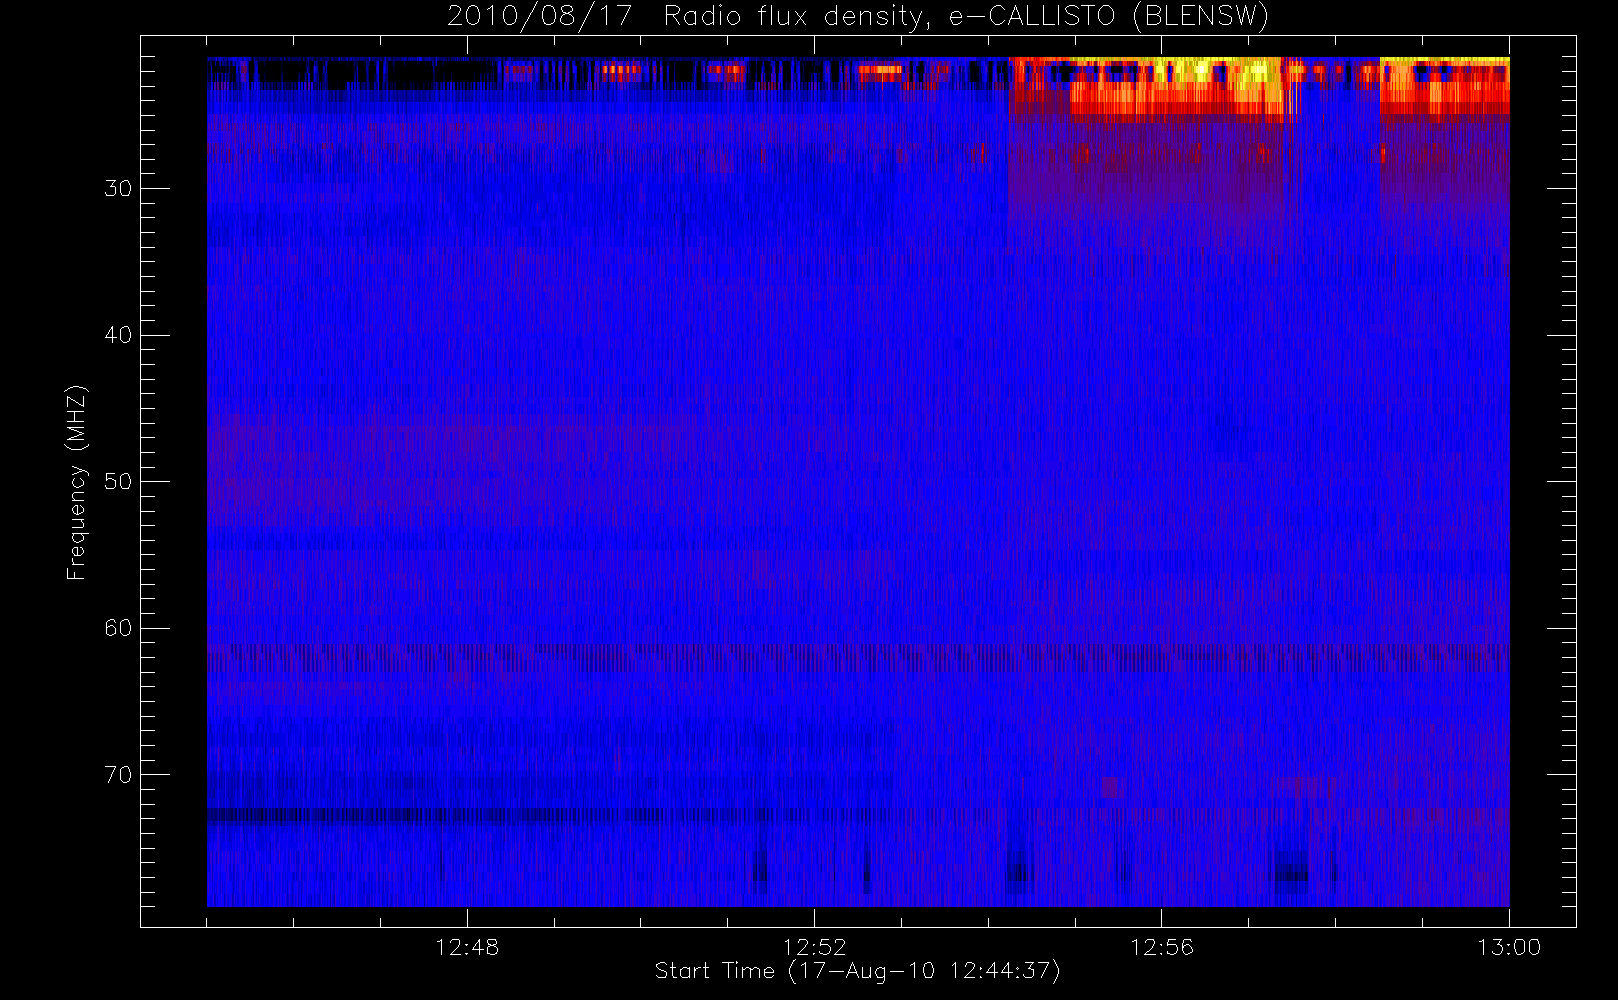Image resolution: width=1618 pixels, height=1000 pixels.
Task: Click the time tick label '12:48'
Action: pyautogui.click(x=467, y=947)
